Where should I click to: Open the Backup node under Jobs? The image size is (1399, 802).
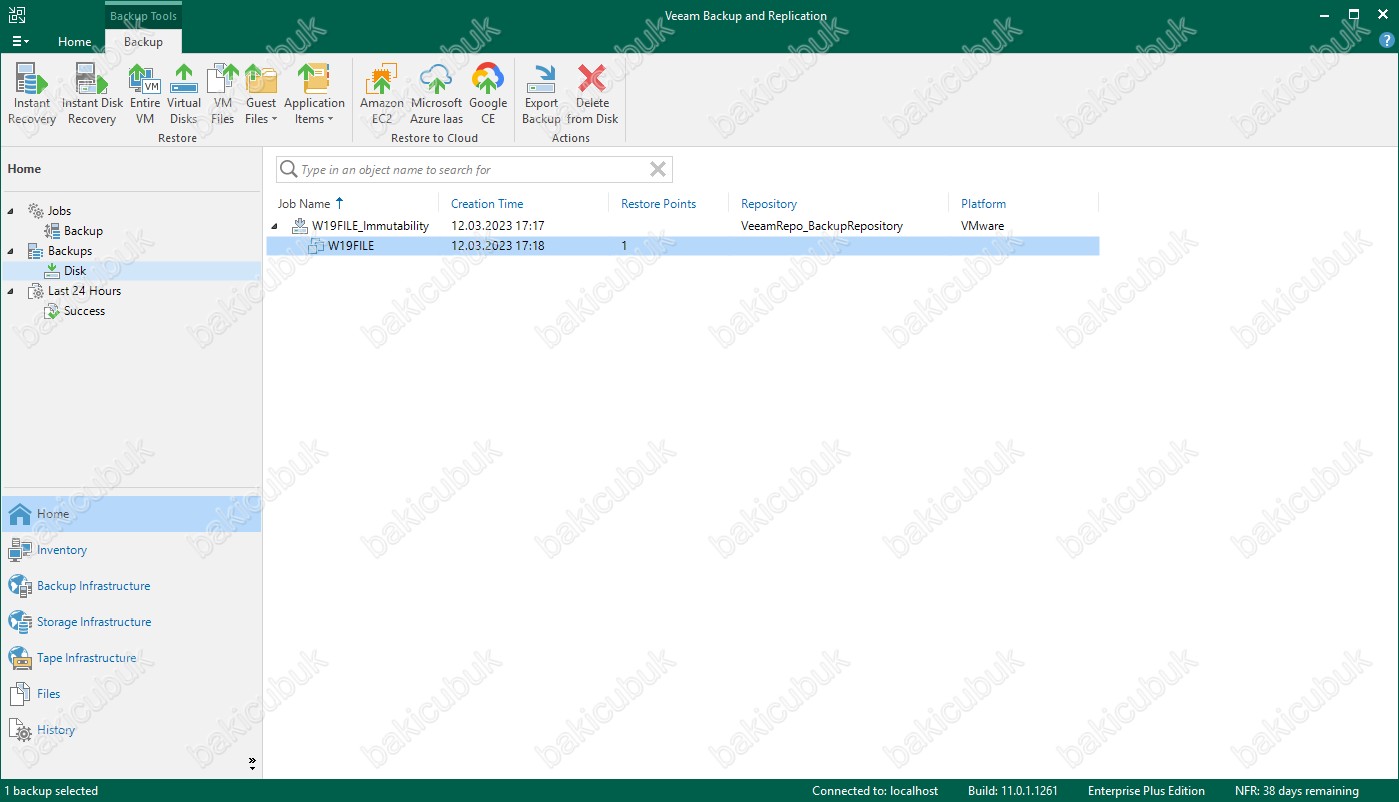(83, 231)
